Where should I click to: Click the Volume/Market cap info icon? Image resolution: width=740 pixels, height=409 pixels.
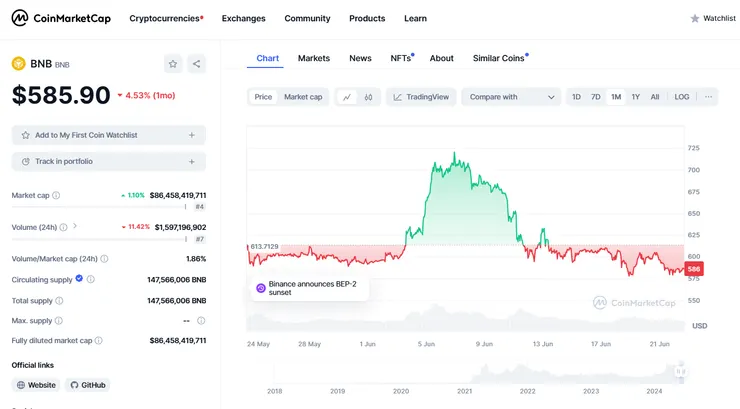[x=104, y=259]
